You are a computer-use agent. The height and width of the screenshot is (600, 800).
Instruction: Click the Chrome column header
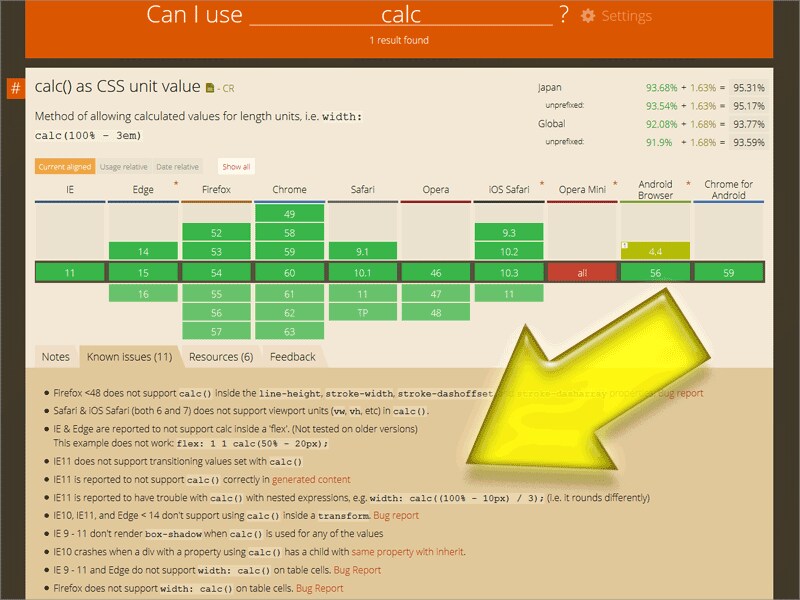[x=289, y=190]
